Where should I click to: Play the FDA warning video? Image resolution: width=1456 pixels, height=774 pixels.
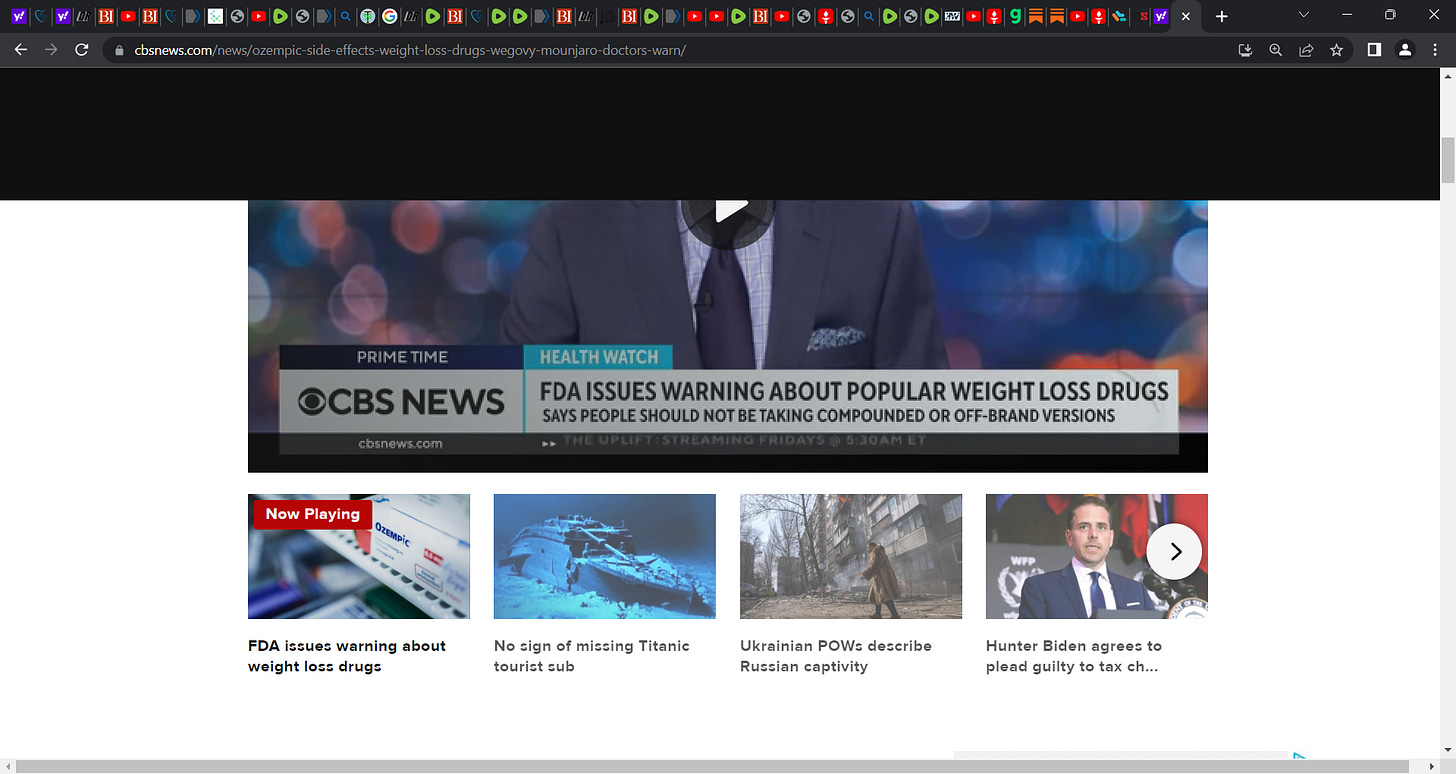[x=728, y=210]
